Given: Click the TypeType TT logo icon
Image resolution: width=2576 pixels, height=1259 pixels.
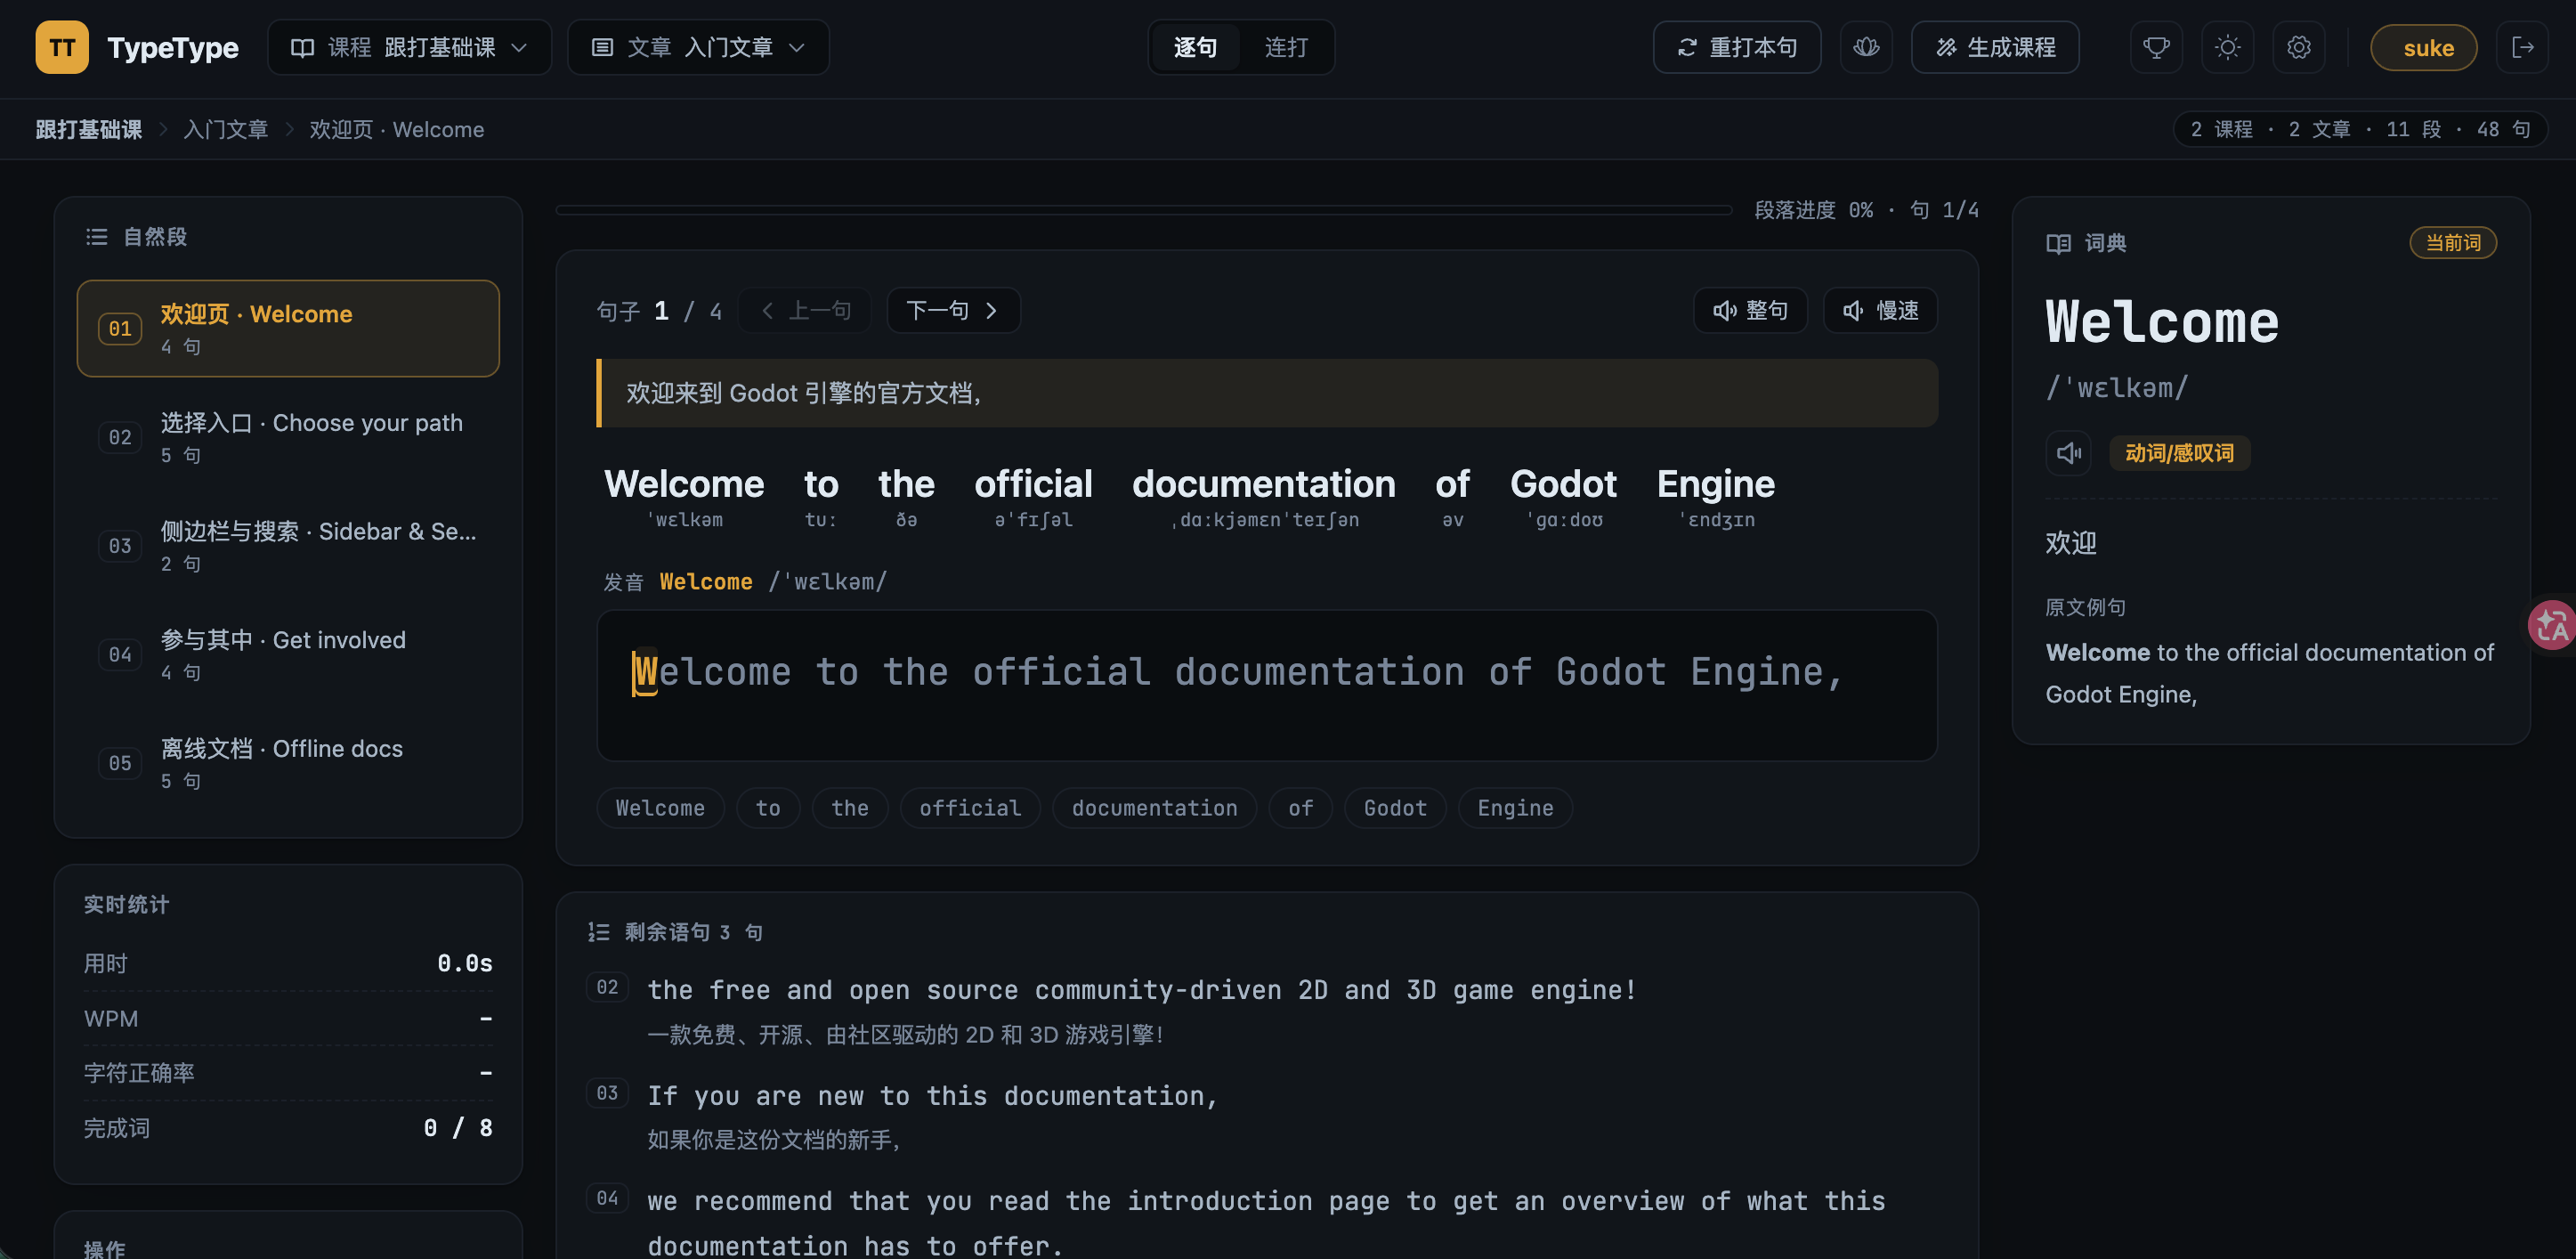Looking at the screenshot, I should coord(62,47).
